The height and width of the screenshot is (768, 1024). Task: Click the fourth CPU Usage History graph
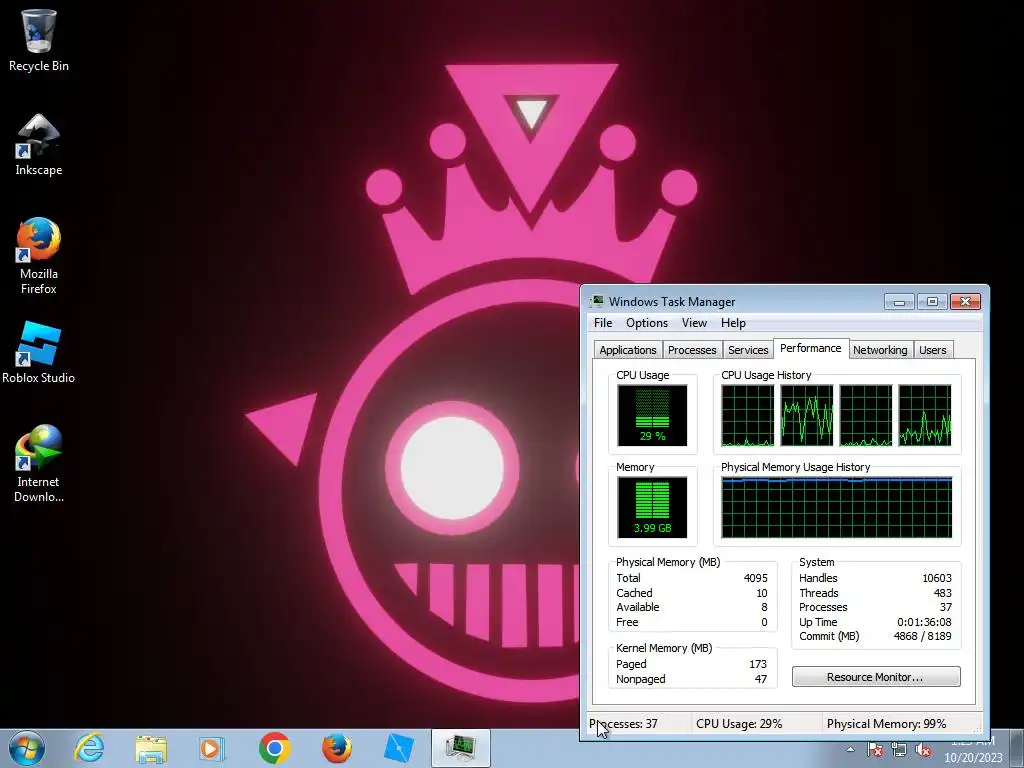pos(925,415)
